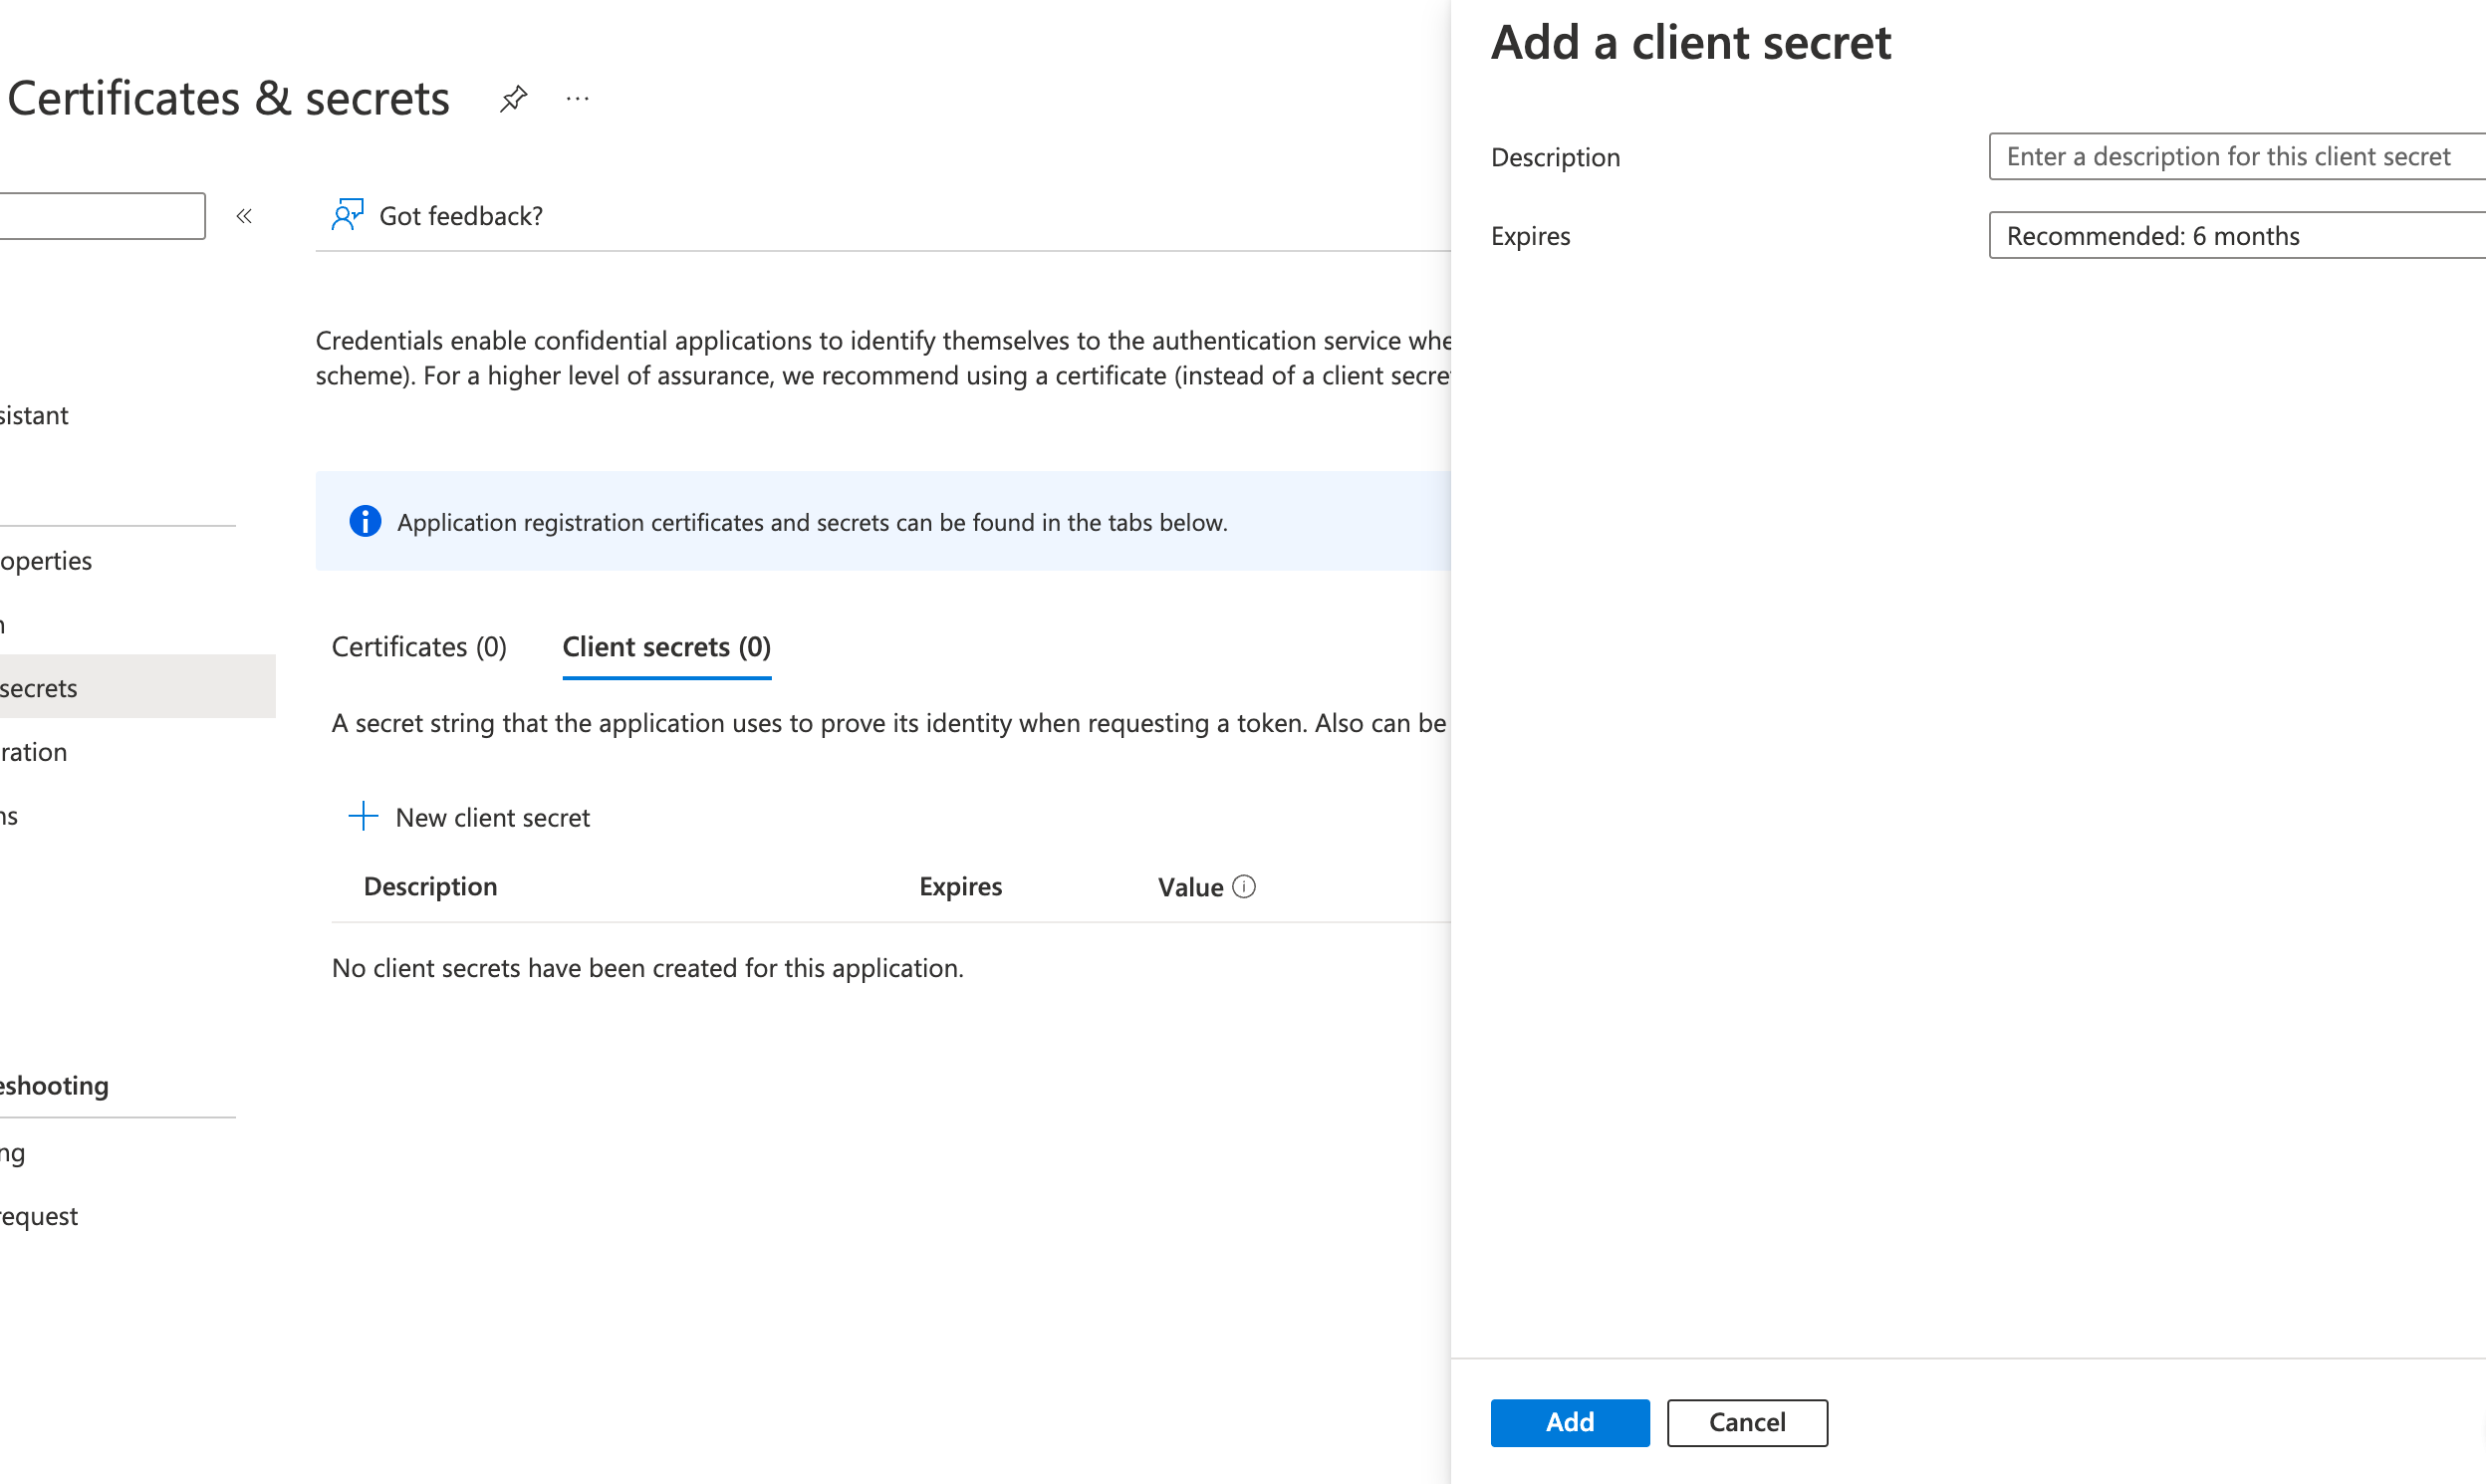Click the user feedback avatar icon

(350, 214)
